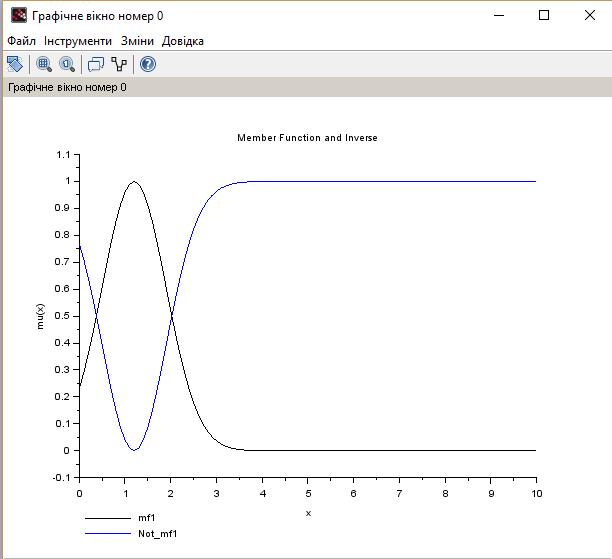This screenshot has width=612, height=559.
Task: Open the help question mark icon
Action: [x=148, y=64]
